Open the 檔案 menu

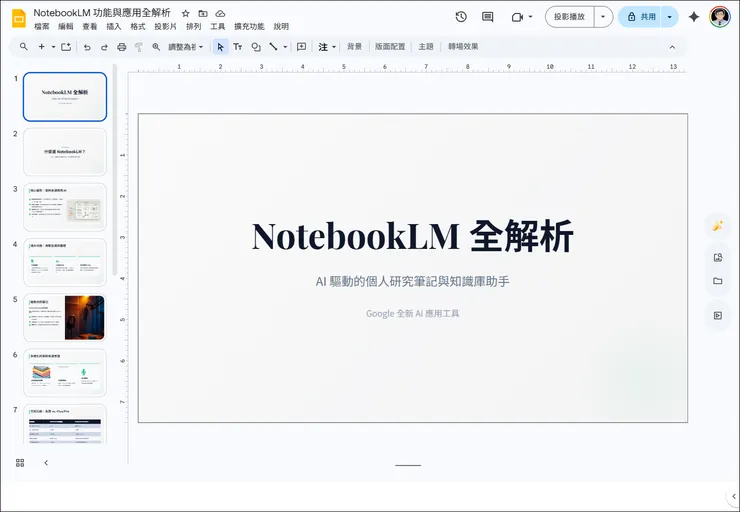pyautogui.click(x=42, y=27)
